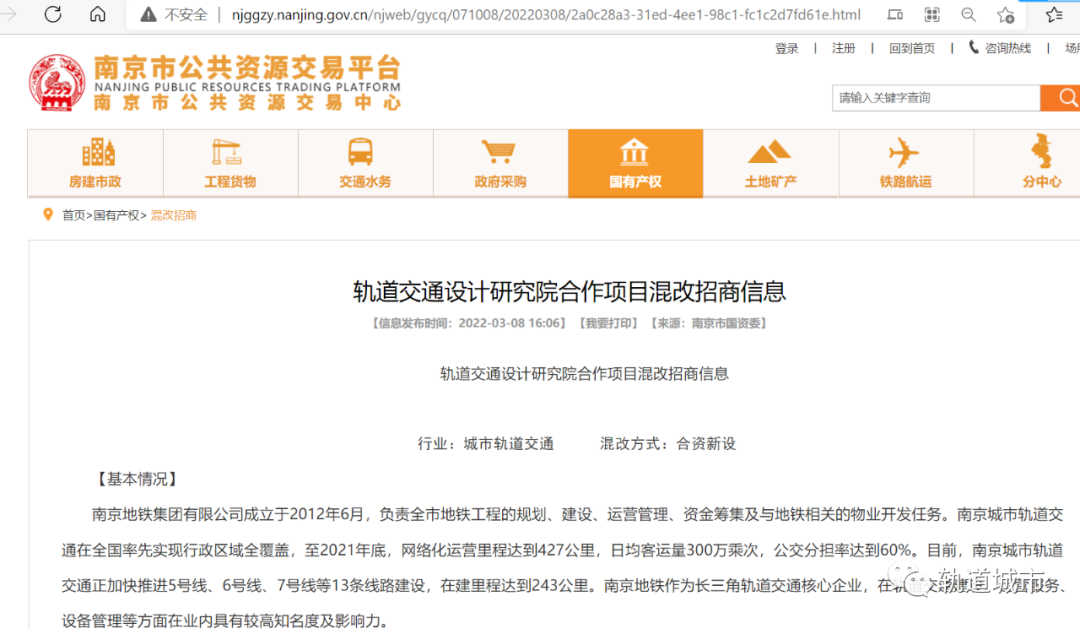The width and height of the screenshot is (1080, 629).
Task: Open the 土地矿产 category tab
Action: [771, 163]
